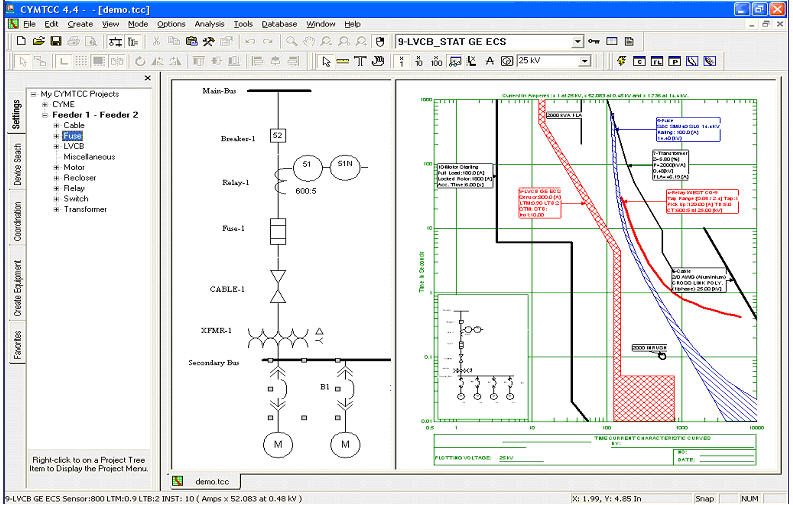Click the letter A annotation icon
The height and width of the screenshot is (505, 793).
[489, 62]
